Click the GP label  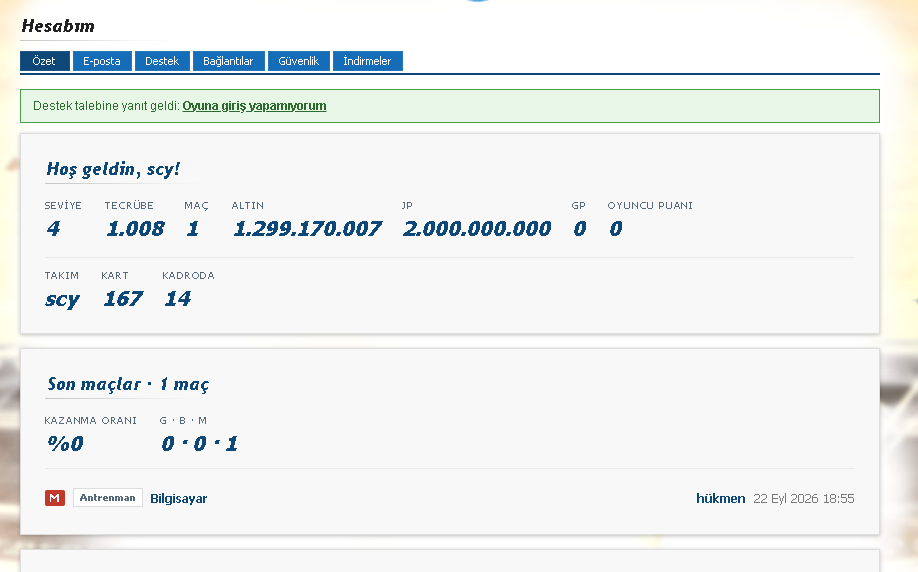578,205
